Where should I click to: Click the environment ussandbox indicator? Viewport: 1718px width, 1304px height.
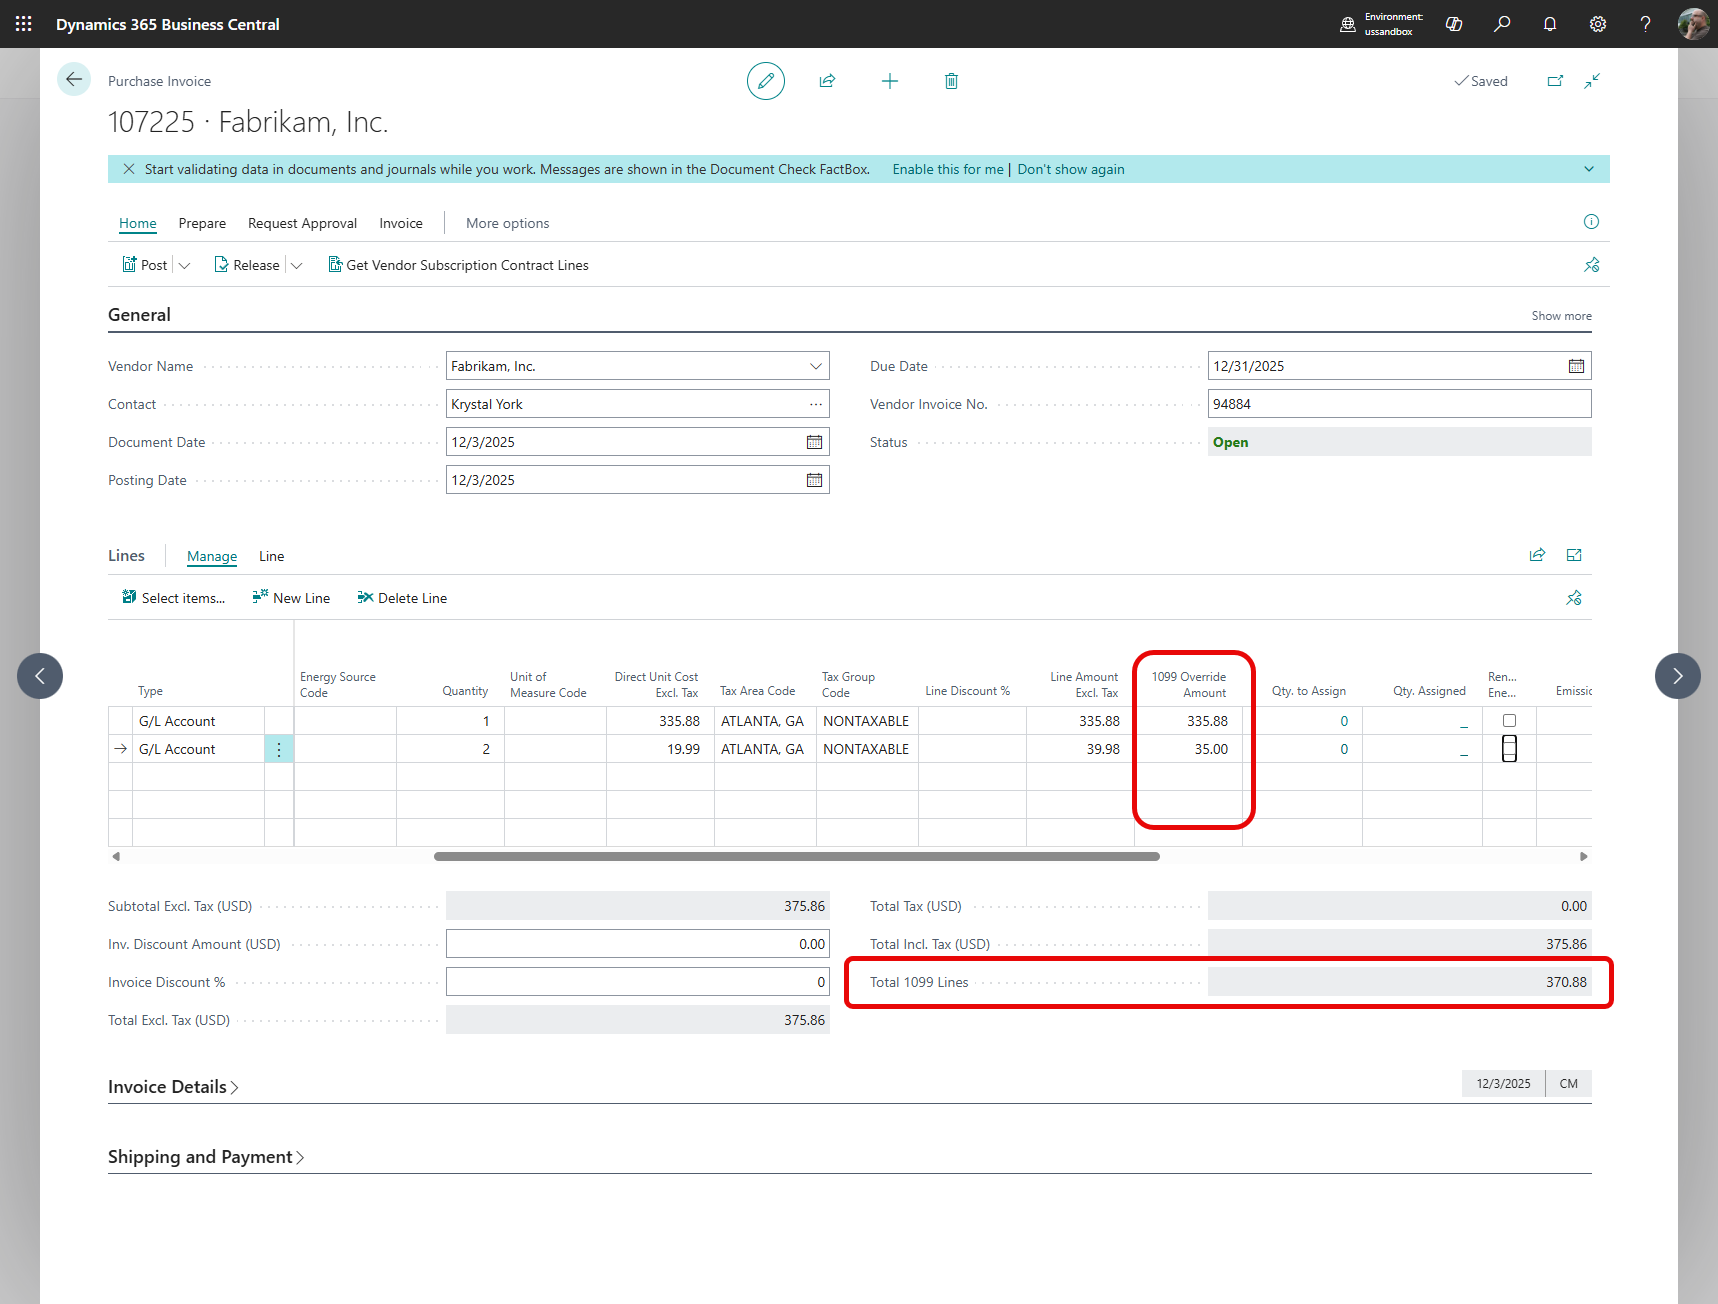coord(1381,24)
